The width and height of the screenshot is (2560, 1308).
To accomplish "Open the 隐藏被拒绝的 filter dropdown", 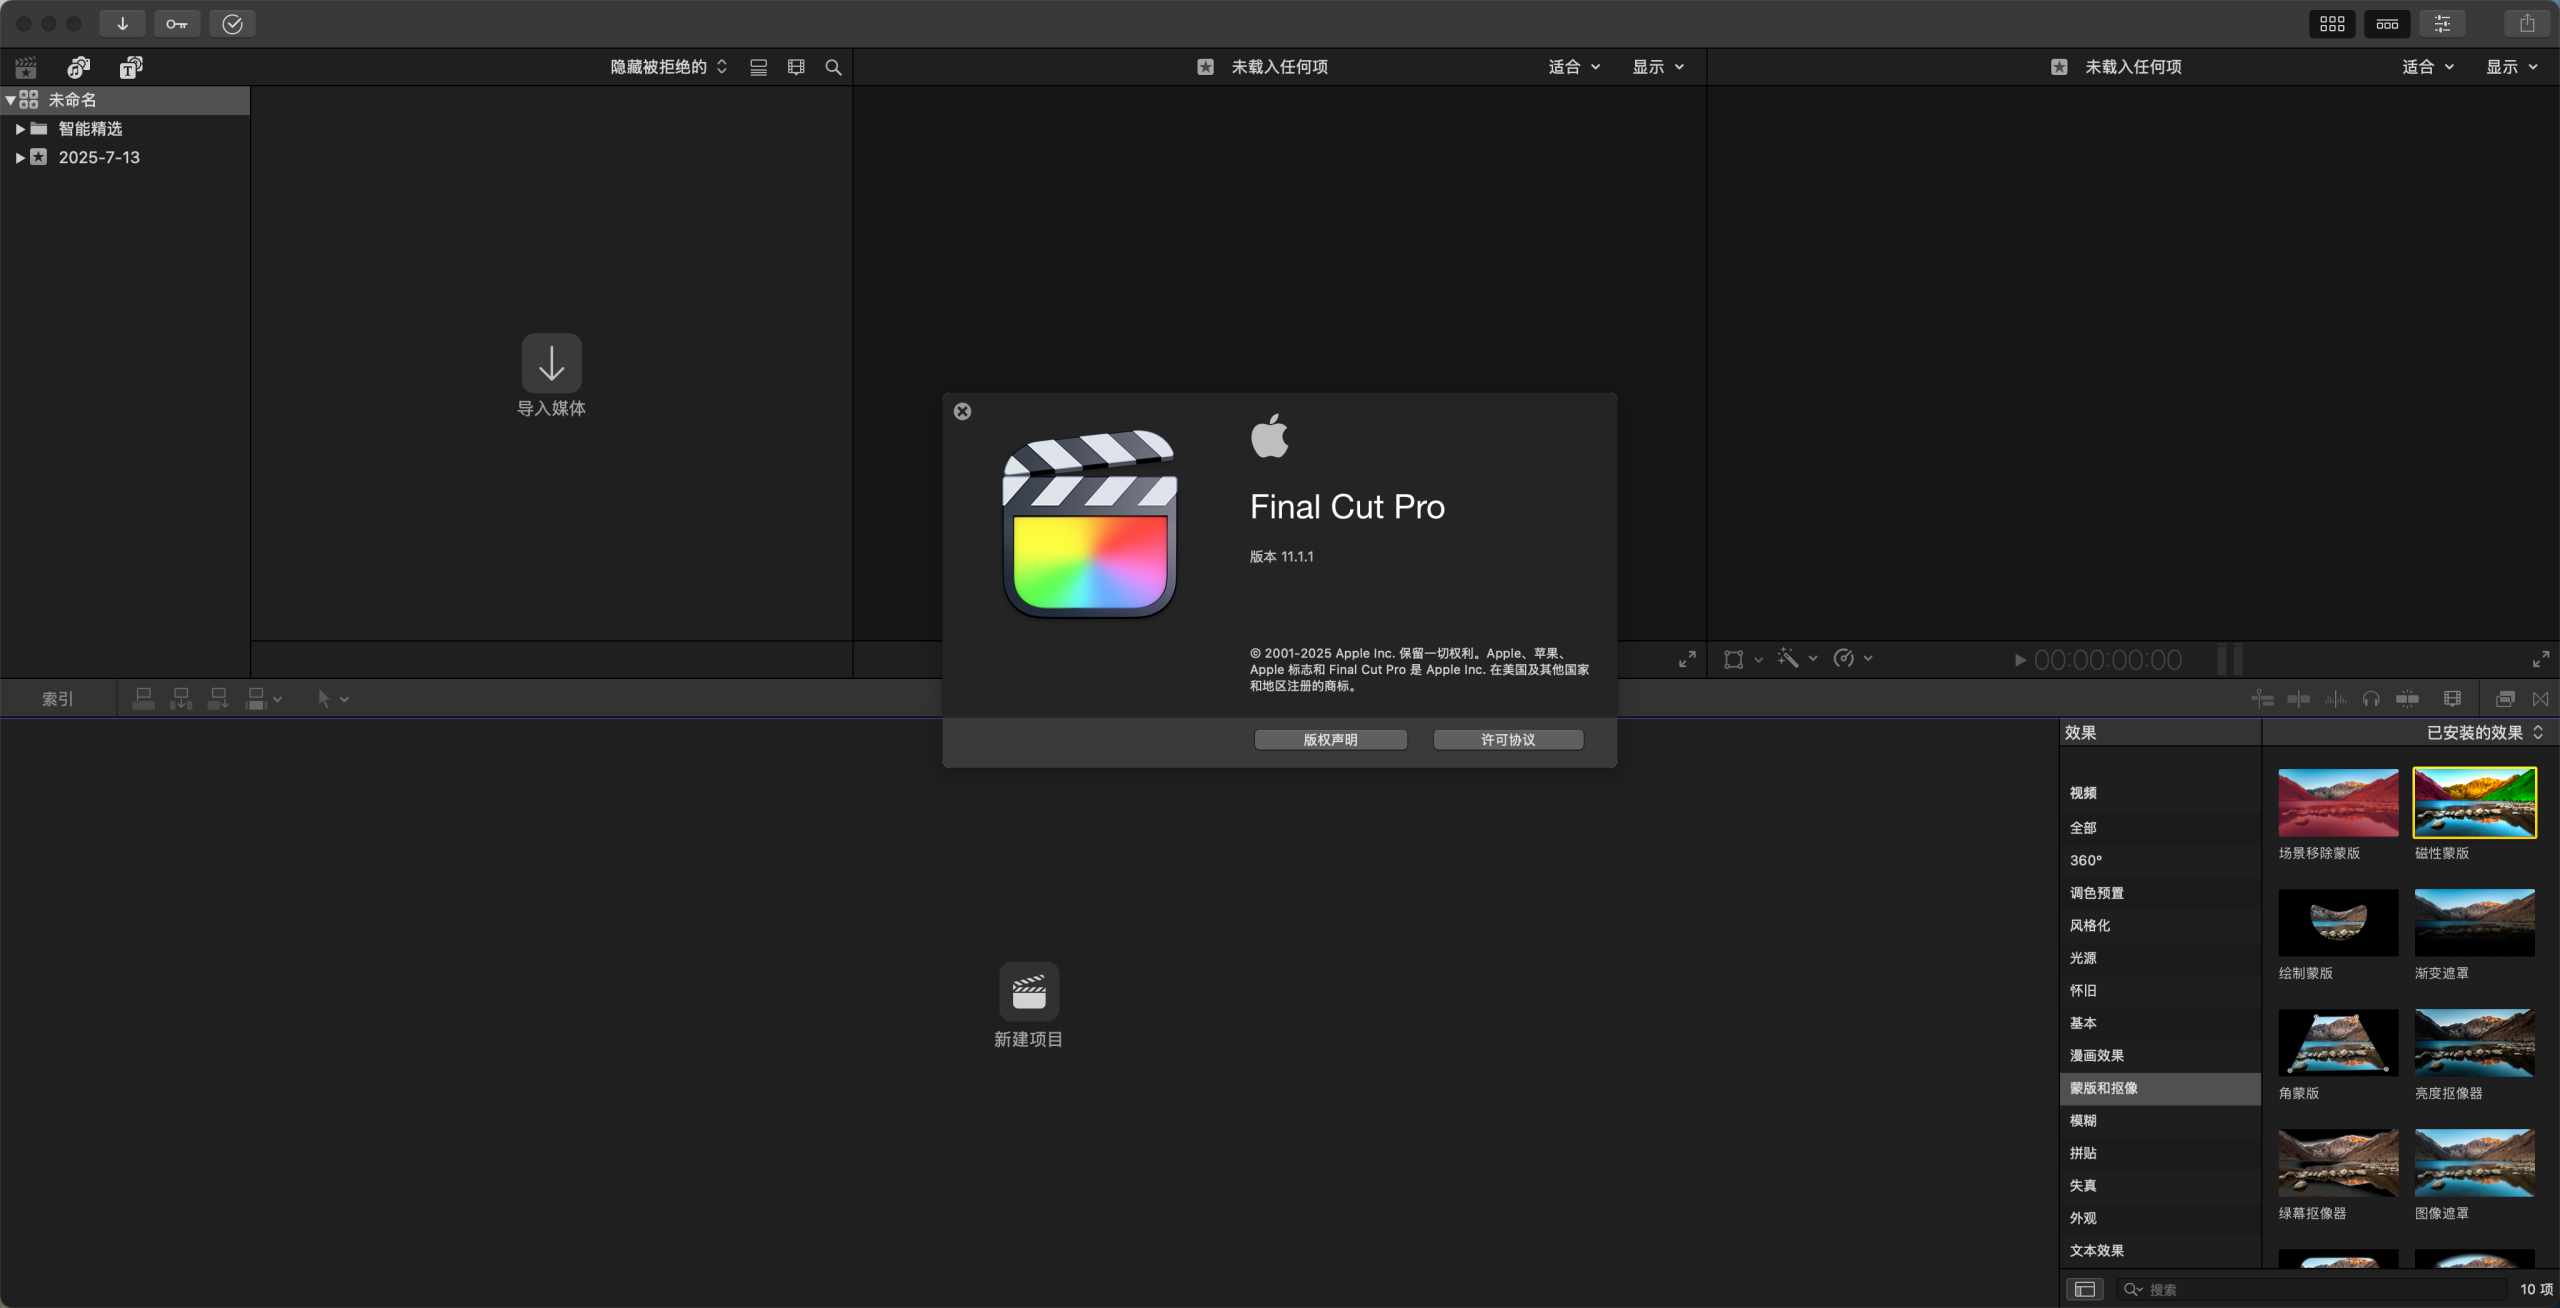I will pyautogui.click(x=668, y=67).
